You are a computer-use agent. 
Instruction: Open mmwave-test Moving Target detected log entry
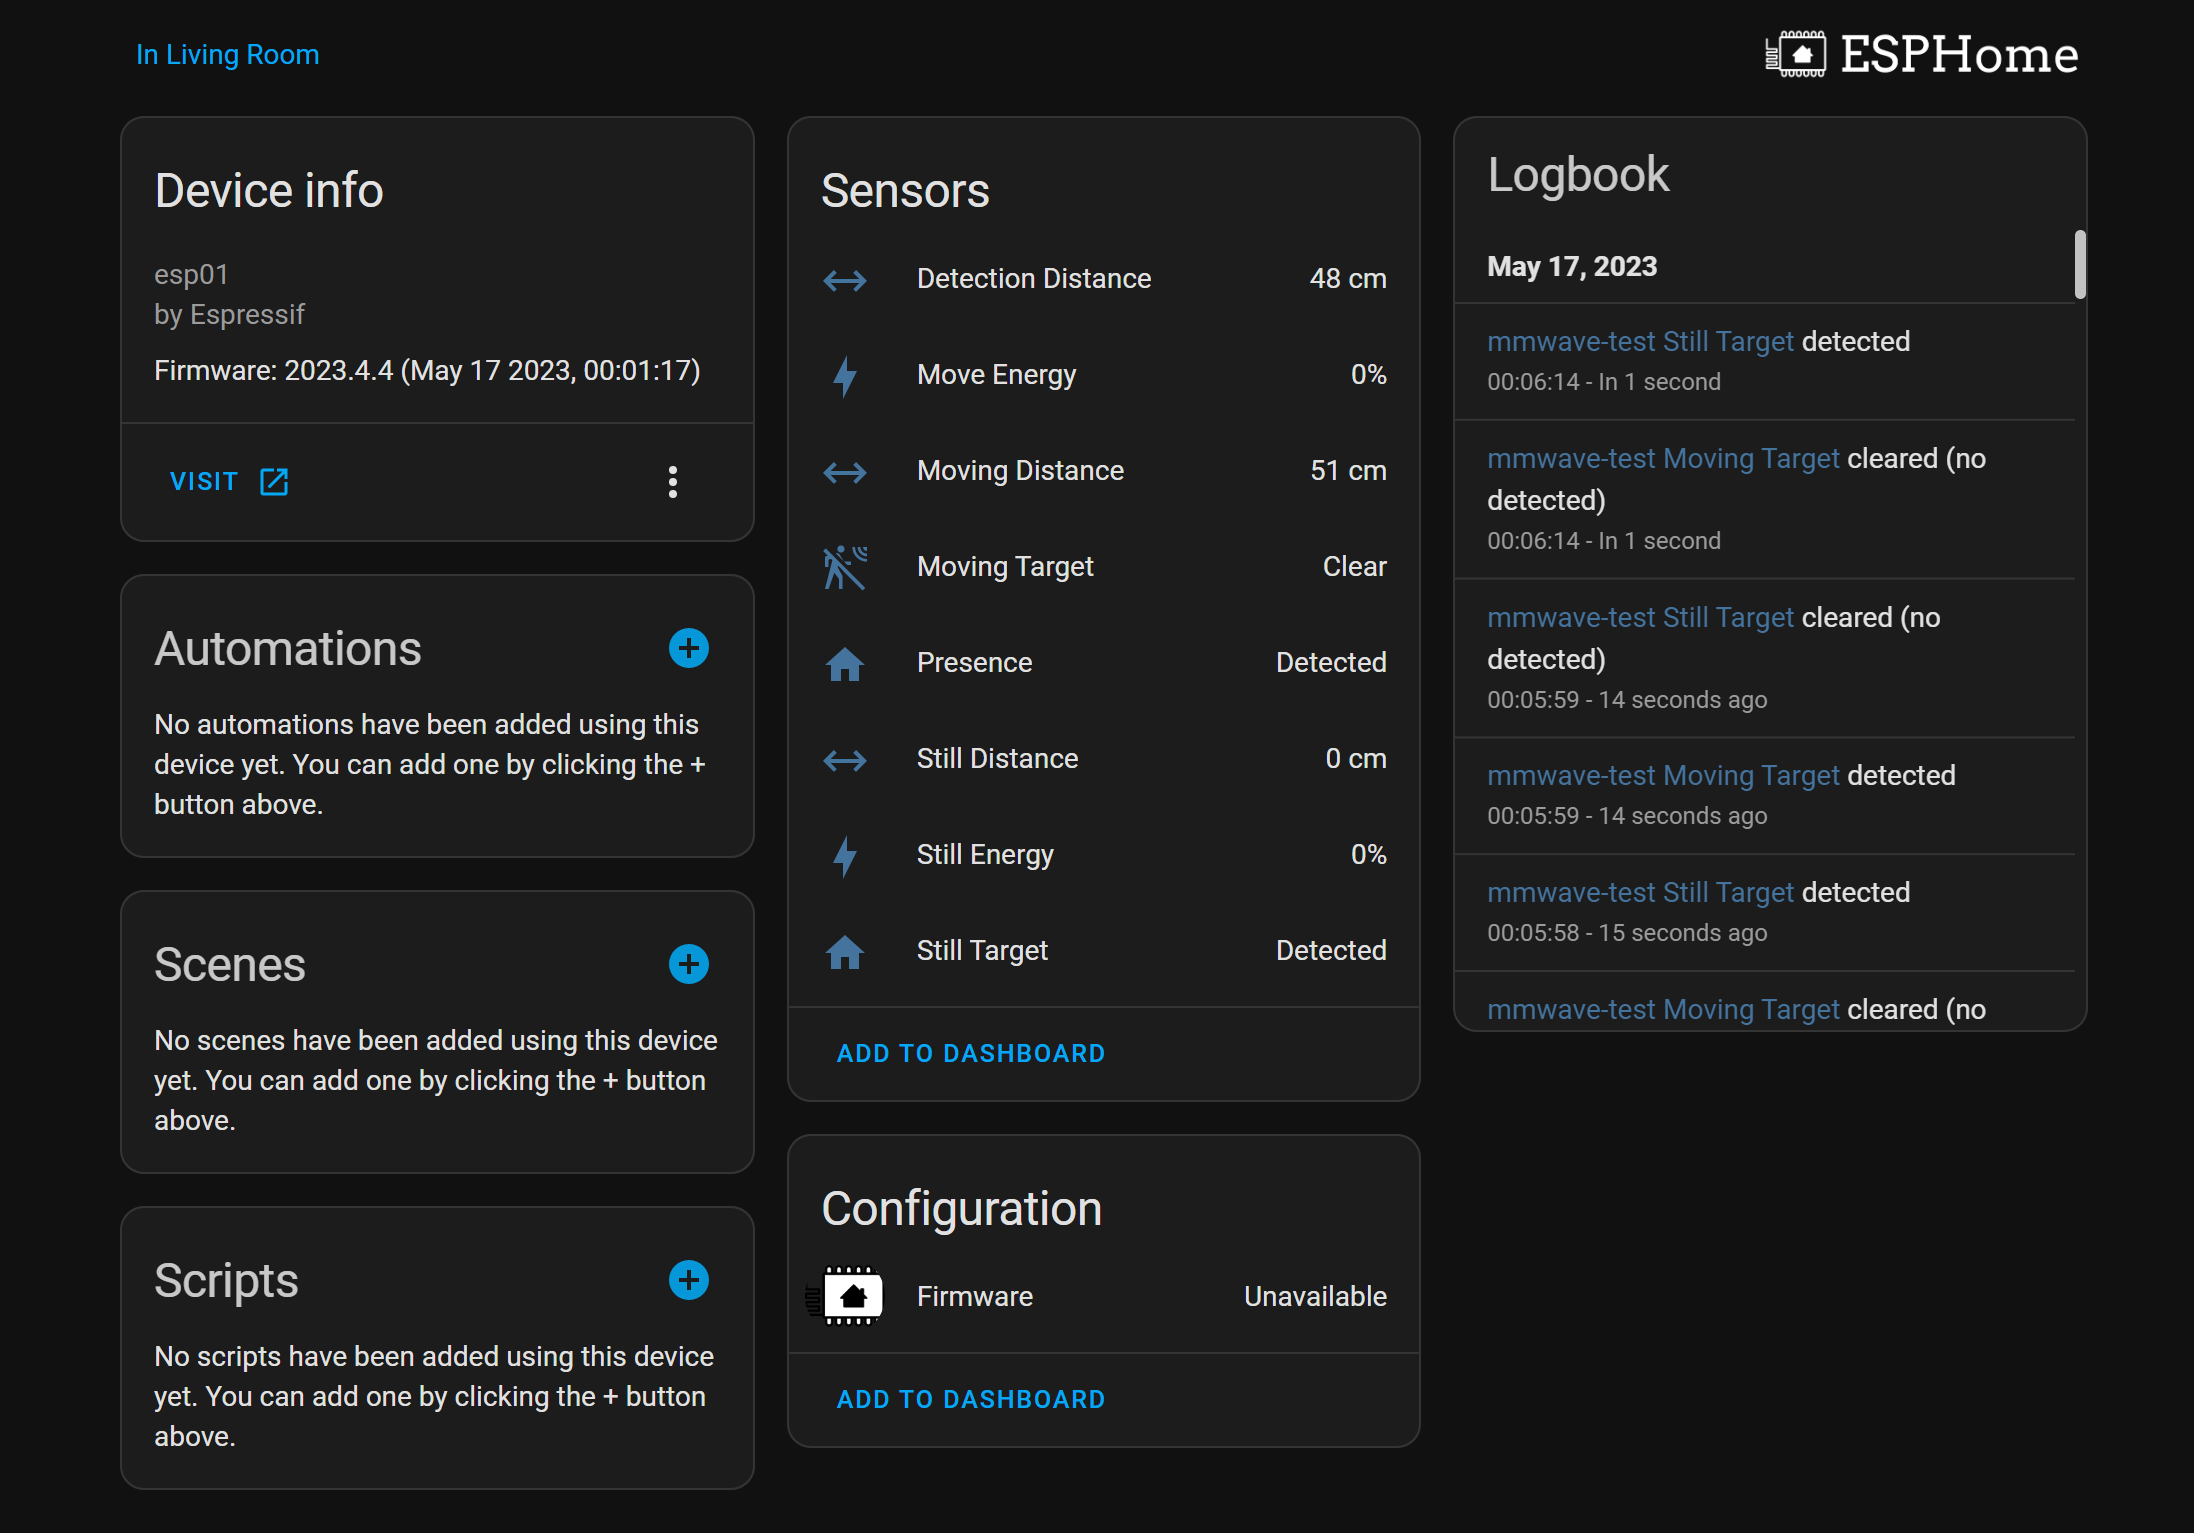point(1662,776)
